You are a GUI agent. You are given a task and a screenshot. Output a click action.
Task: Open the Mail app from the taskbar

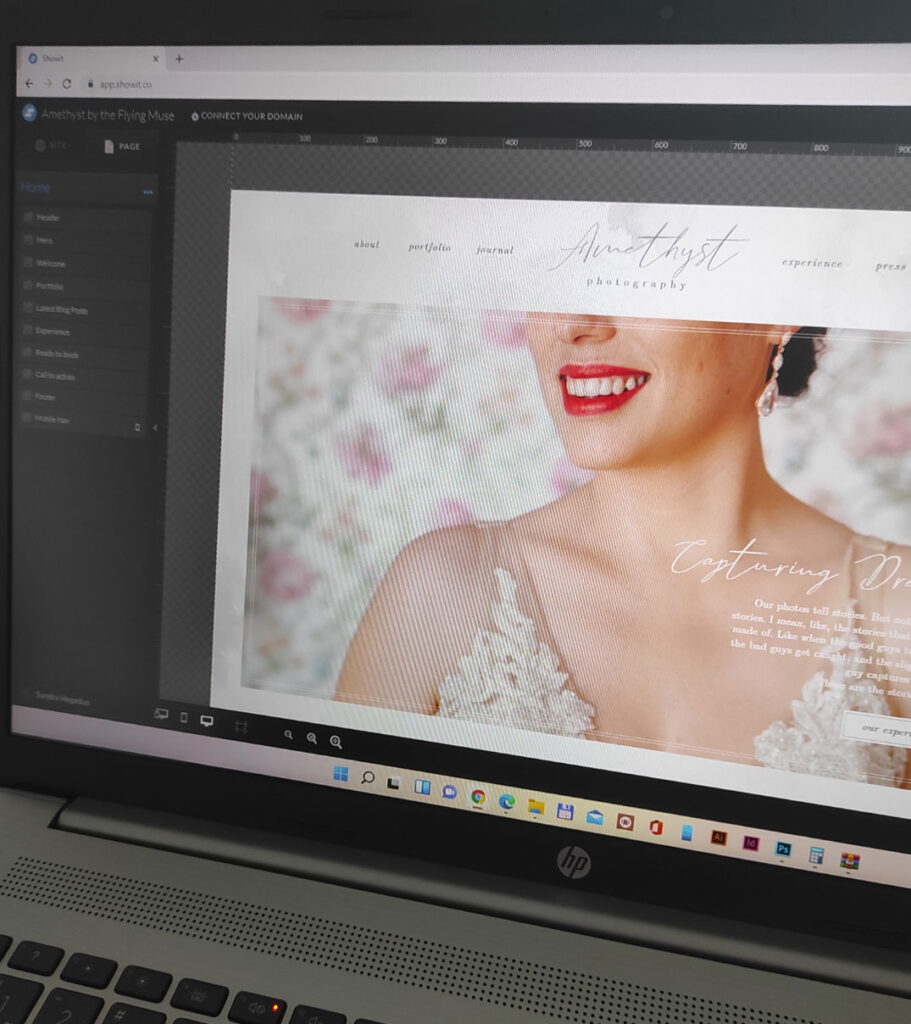(x=595, y=817)
